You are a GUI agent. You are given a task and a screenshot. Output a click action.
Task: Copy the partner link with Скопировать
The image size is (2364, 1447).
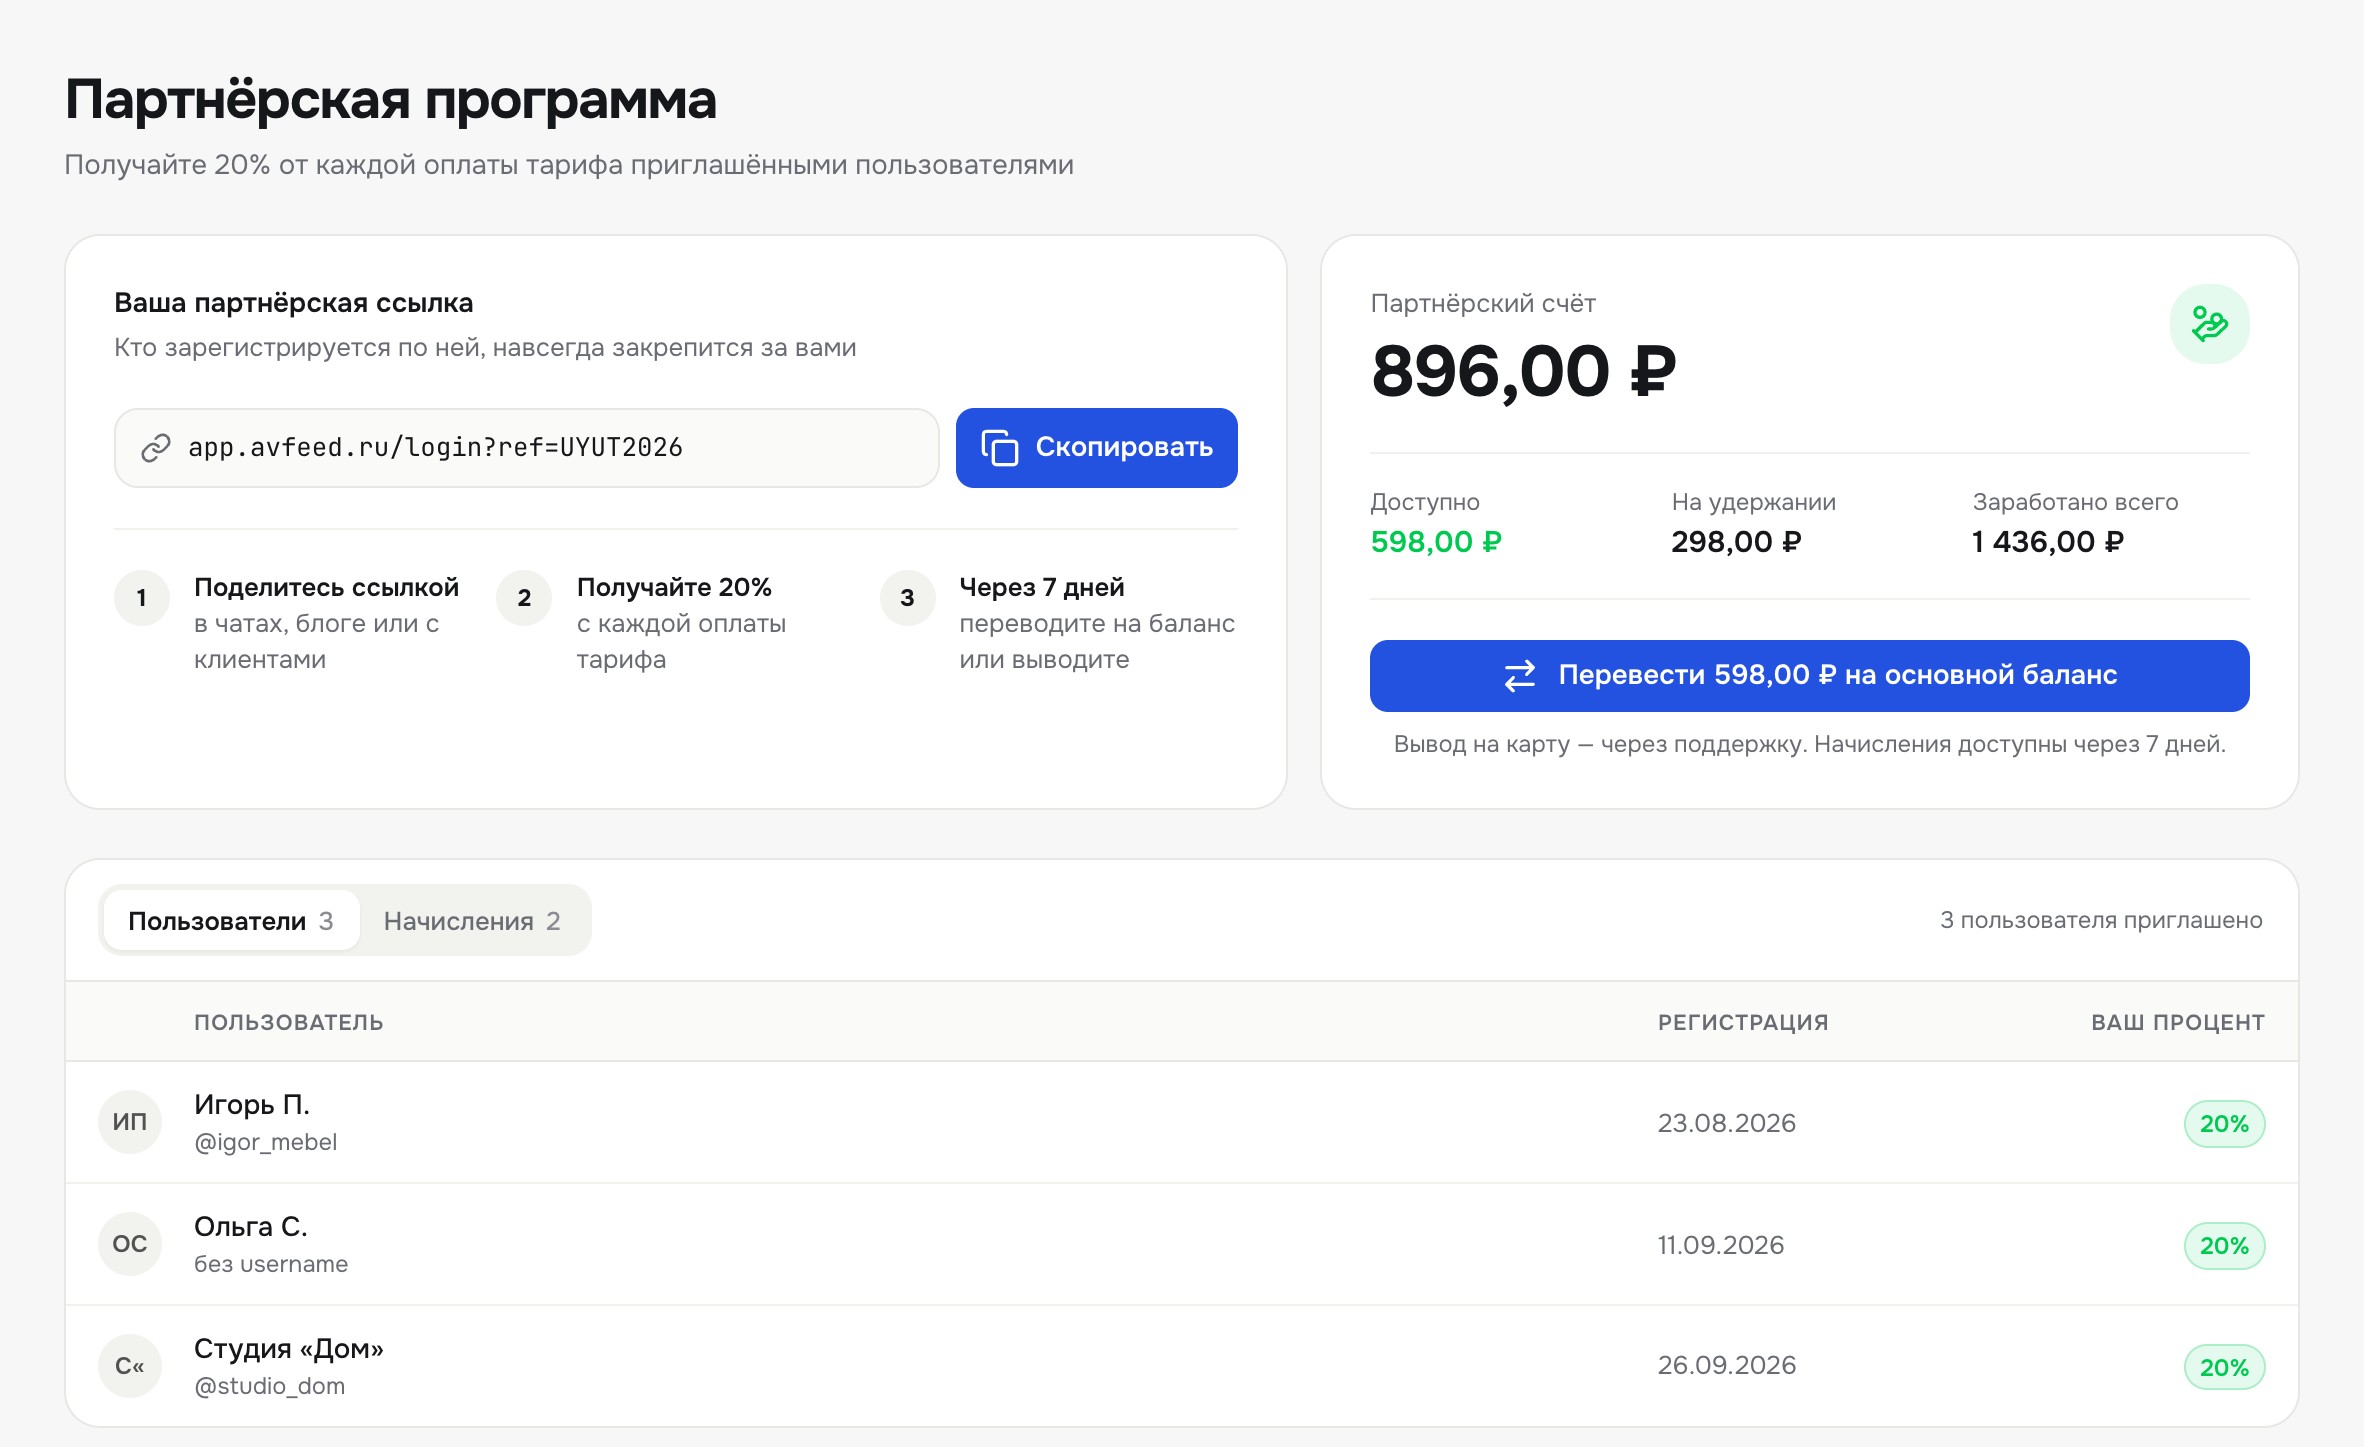(x=1096, y=448)
